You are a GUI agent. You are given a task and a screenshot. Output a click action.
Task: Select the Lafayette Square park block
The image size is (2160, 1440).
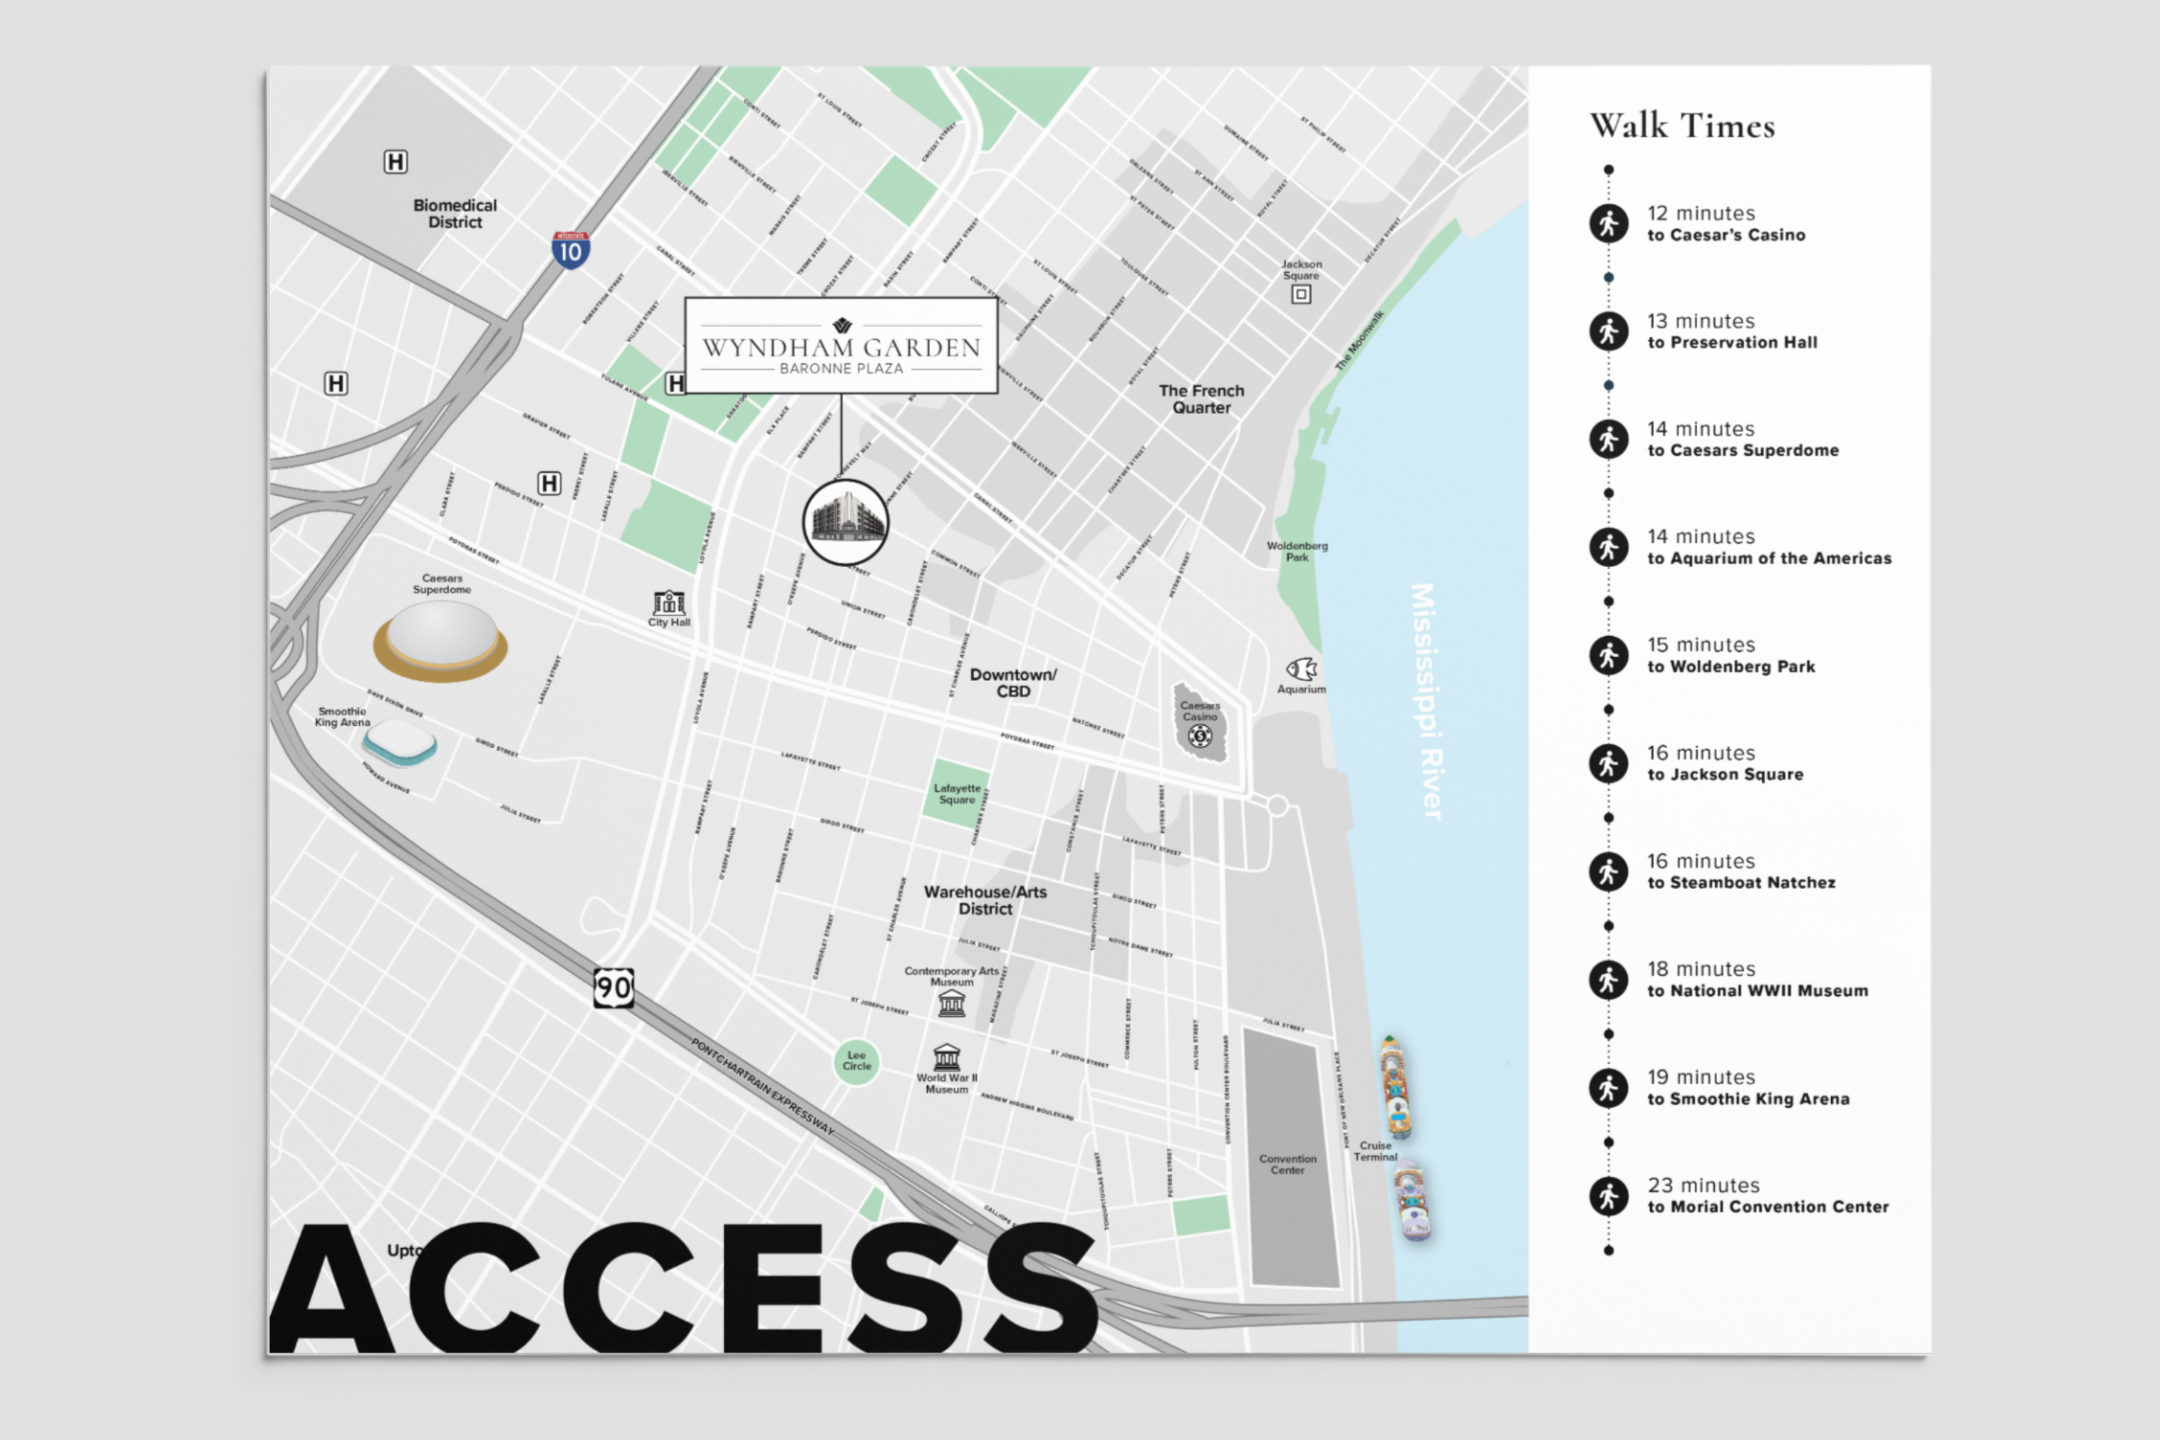(956, 793)
